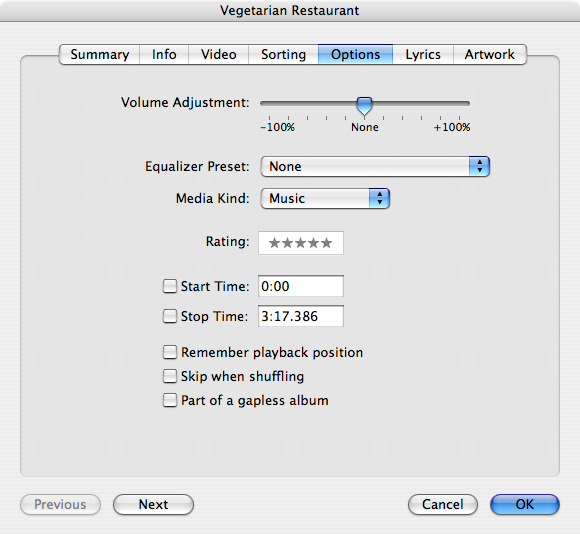Set rating by clicking the third star

click(300, 243)
